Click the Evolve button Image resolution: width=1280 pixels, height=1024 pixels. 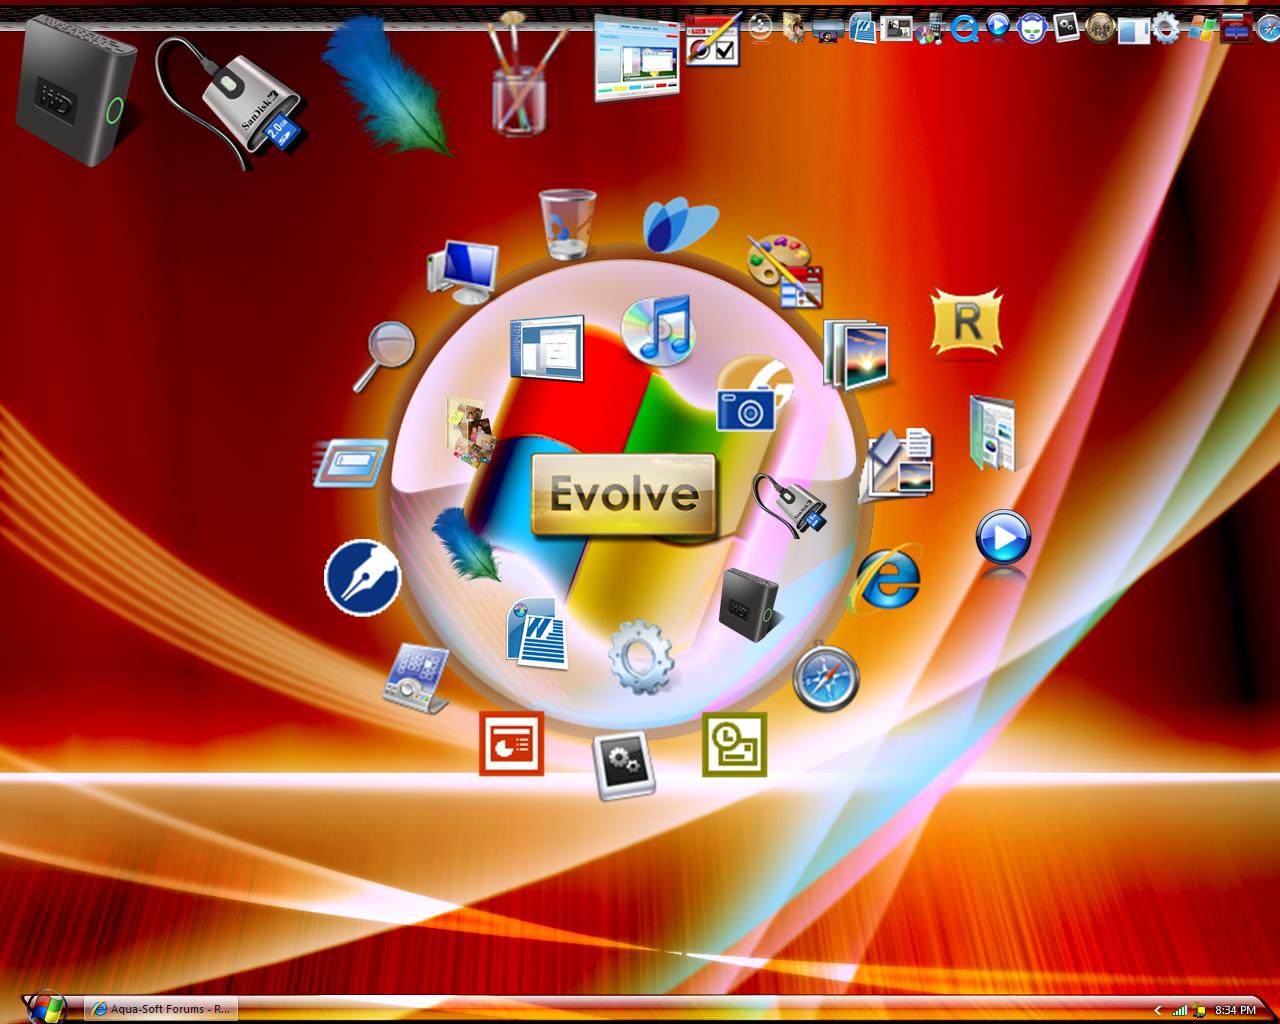[624, 494]
